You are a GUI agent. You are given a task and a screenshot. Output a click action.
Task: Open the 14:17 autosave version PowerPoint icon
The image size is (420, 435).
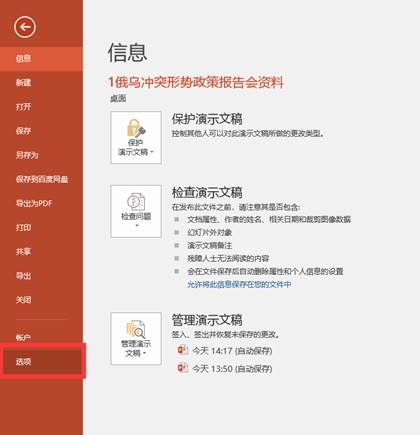182,350
